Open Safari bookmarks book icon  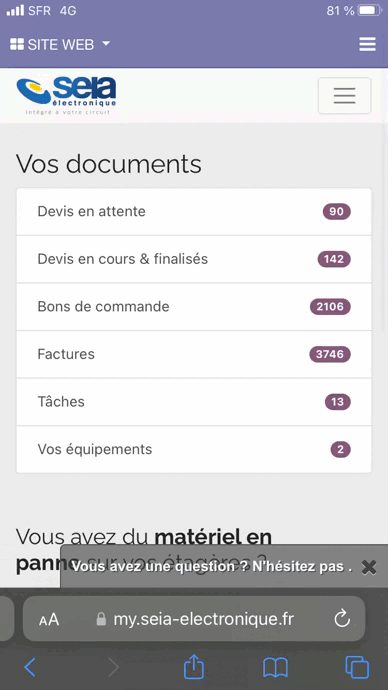[x=275, y=668]
